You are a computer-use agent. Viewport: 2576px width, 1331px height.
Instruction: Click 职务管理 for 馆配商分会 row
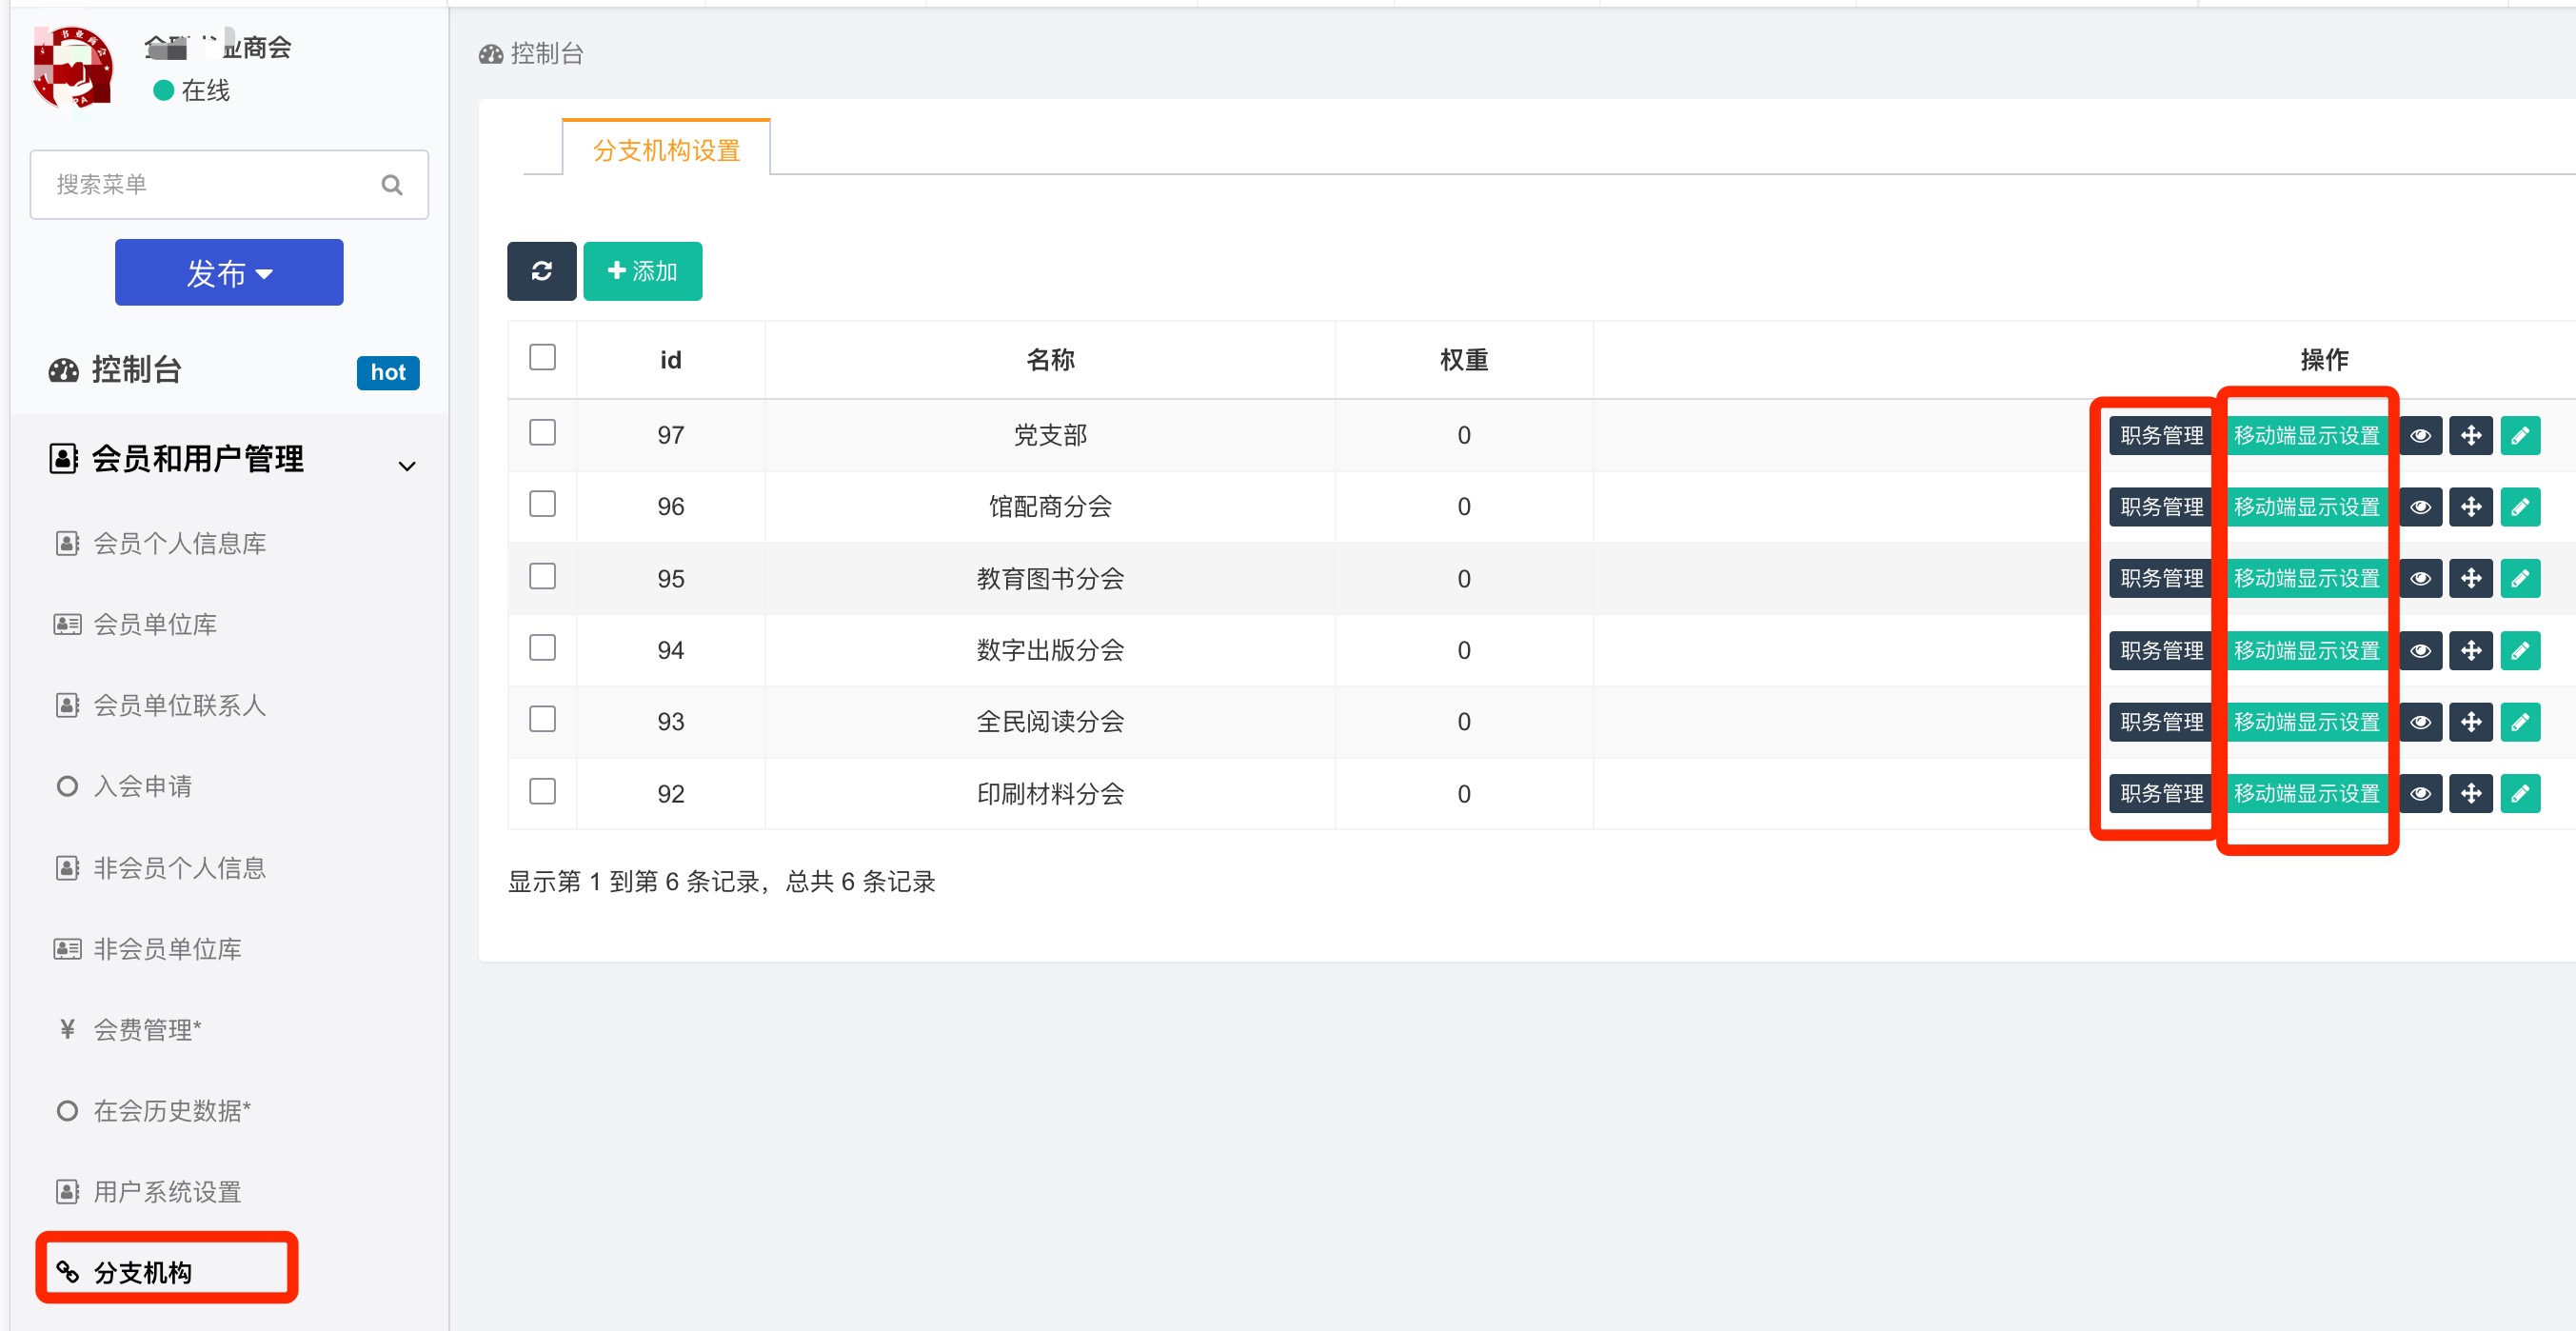(2161, 507)
